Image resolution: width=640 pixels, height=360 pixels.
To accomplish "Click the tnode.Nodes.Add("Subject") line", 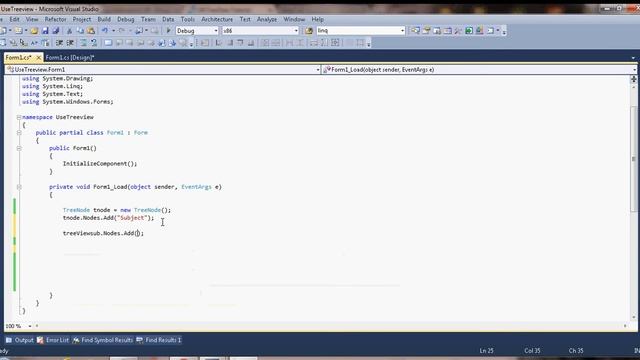I will click(x=109, y=218).
